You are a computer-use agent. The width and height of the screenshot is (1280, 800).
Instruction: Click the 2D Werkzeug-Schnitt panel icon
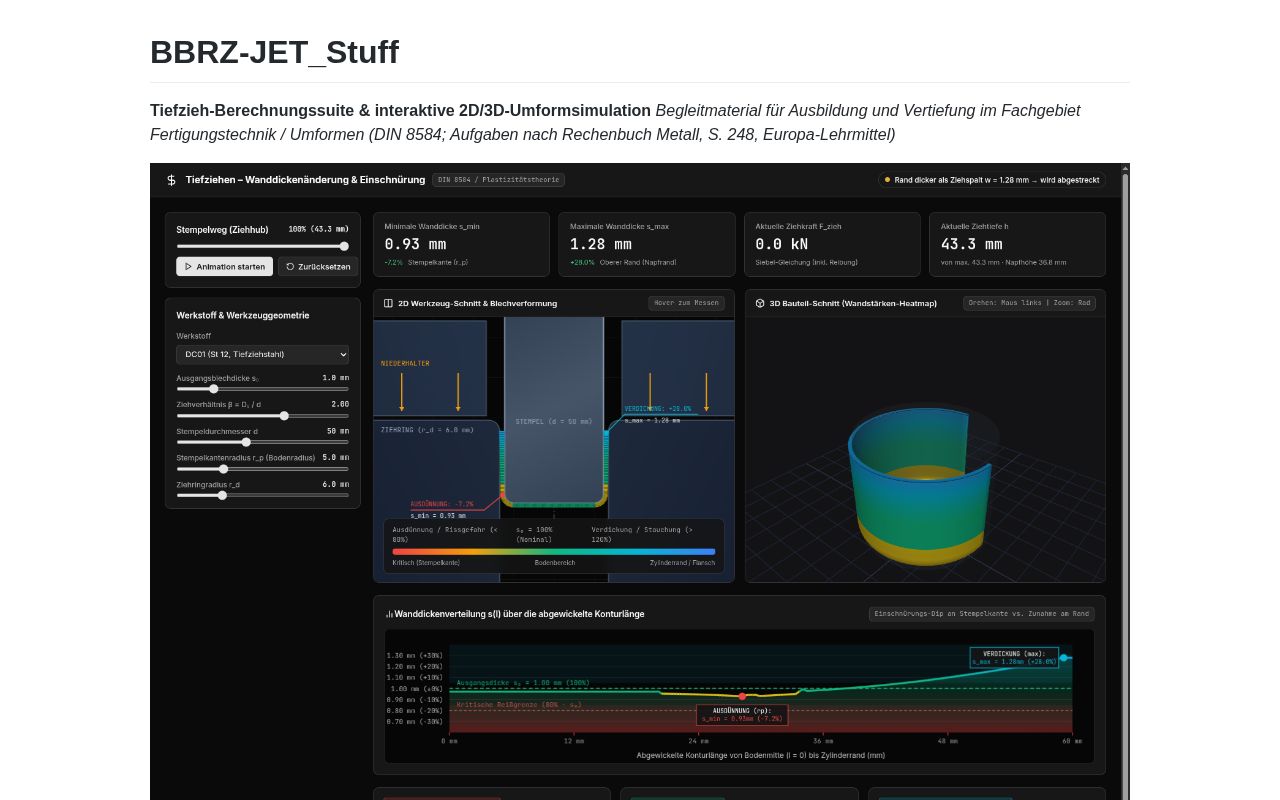[x=389, y=303]
